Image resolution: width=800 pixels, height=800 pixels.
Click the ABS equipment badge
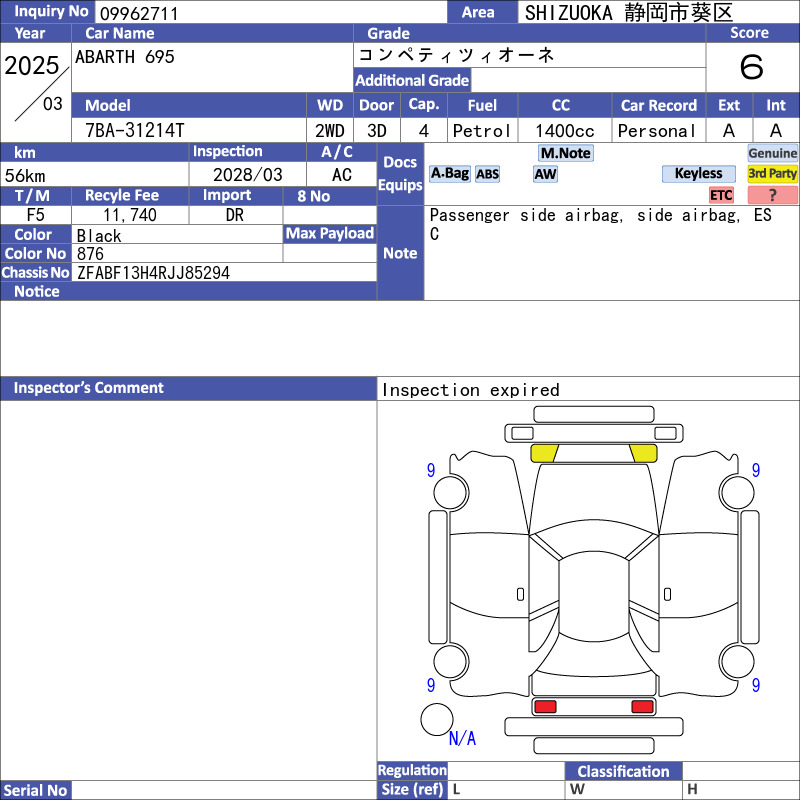487,174
